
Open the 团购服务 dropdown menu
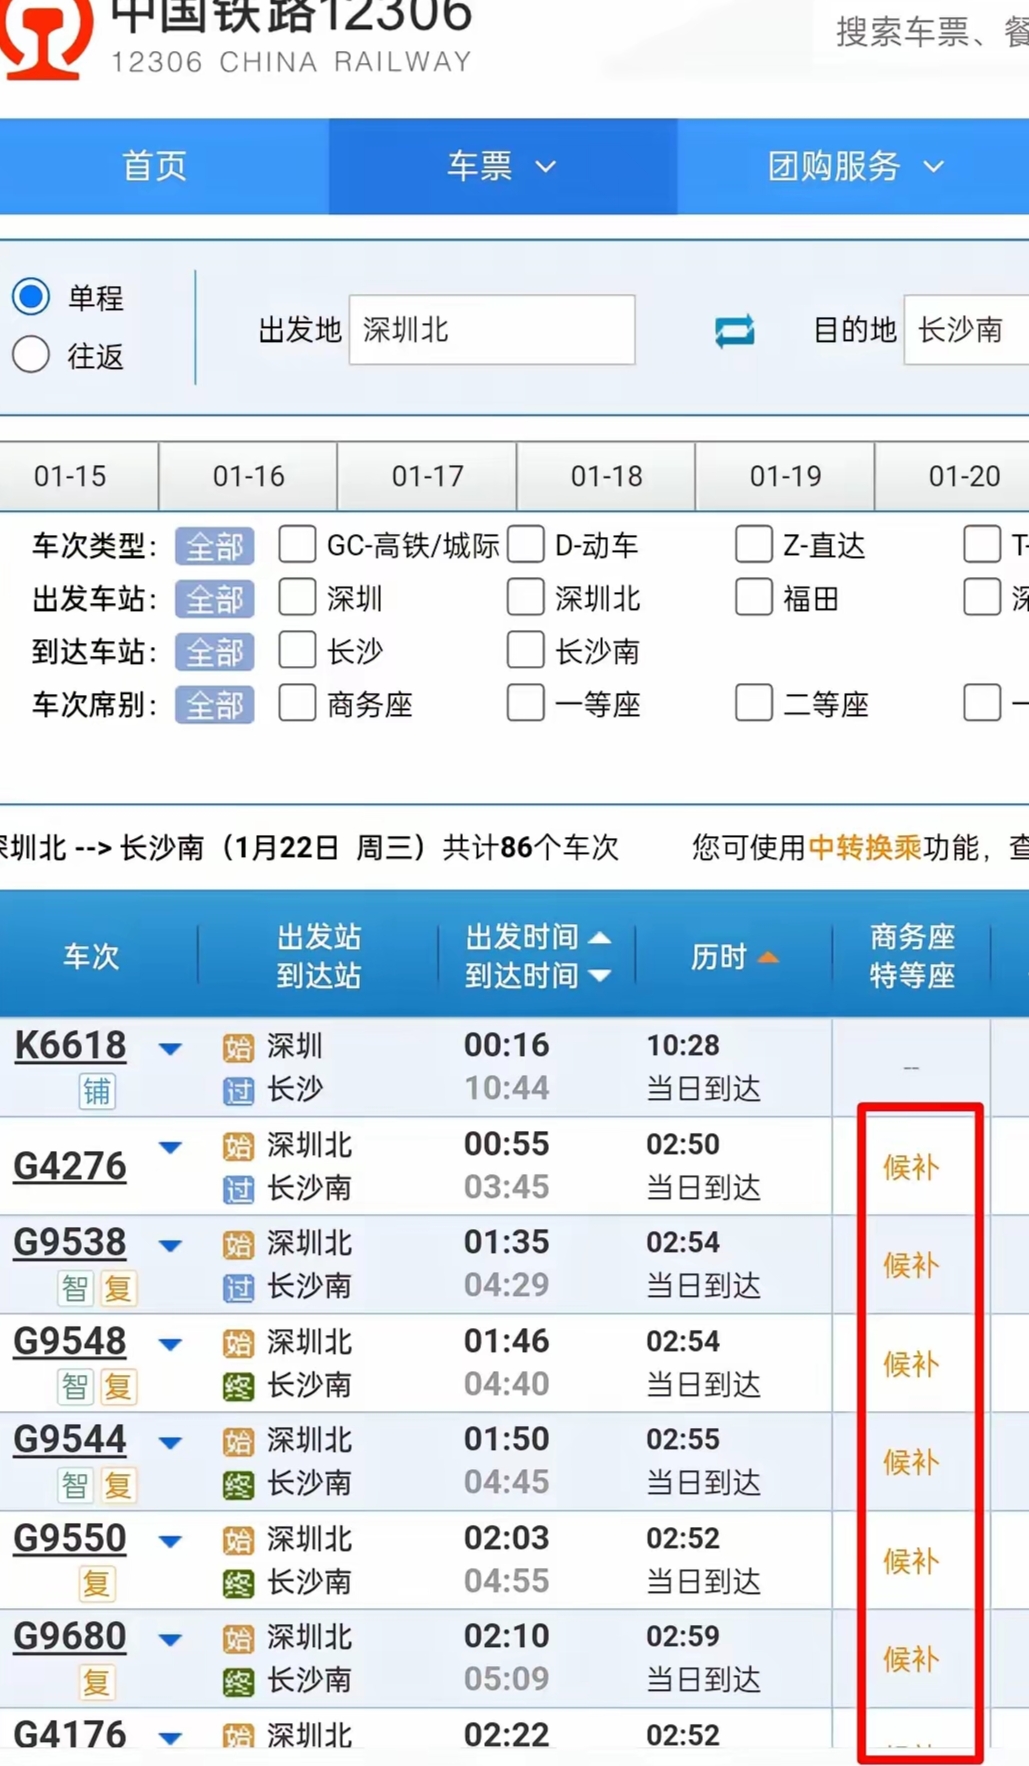853,166
